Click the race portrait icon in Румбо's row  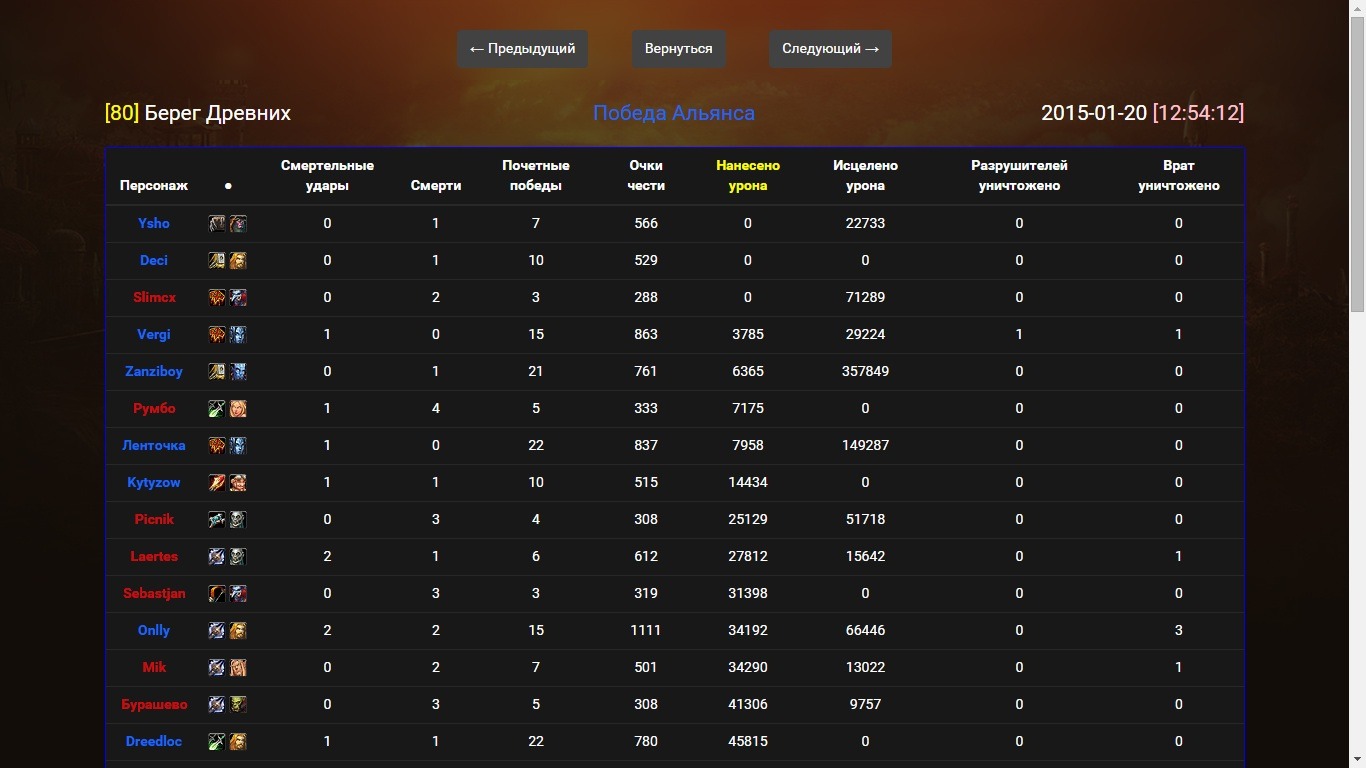pyautogui.click(x=238, y=409)
